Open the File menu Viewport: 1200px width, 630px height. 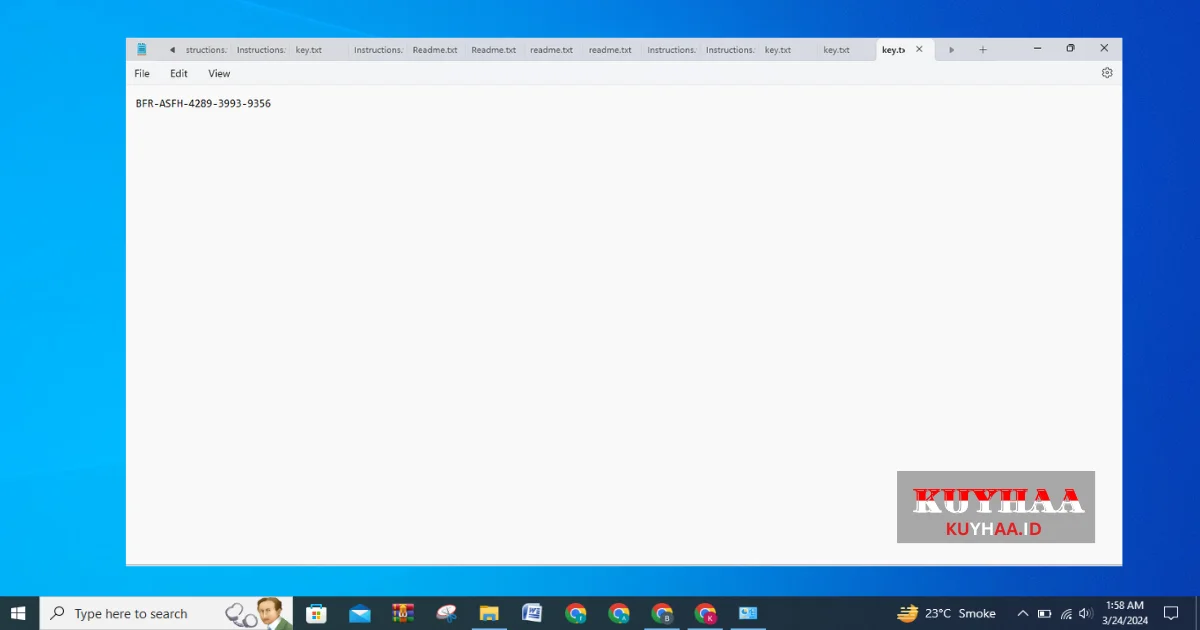pos(142,73)
